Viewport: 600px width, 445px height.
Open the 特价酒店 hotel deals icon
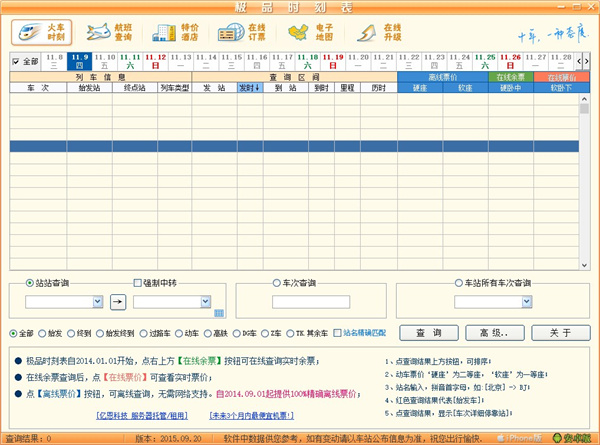click(x=176, y=32)
